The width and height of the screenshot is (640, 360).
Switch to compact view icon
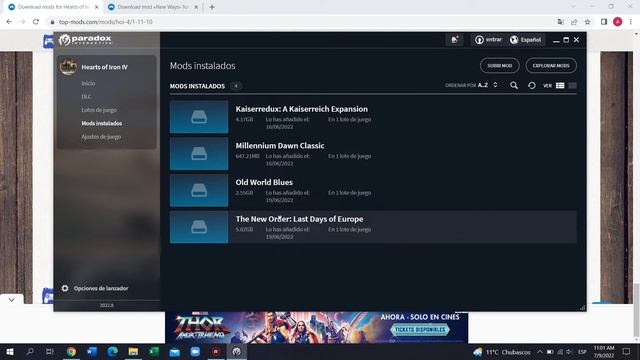click(572, 85)
